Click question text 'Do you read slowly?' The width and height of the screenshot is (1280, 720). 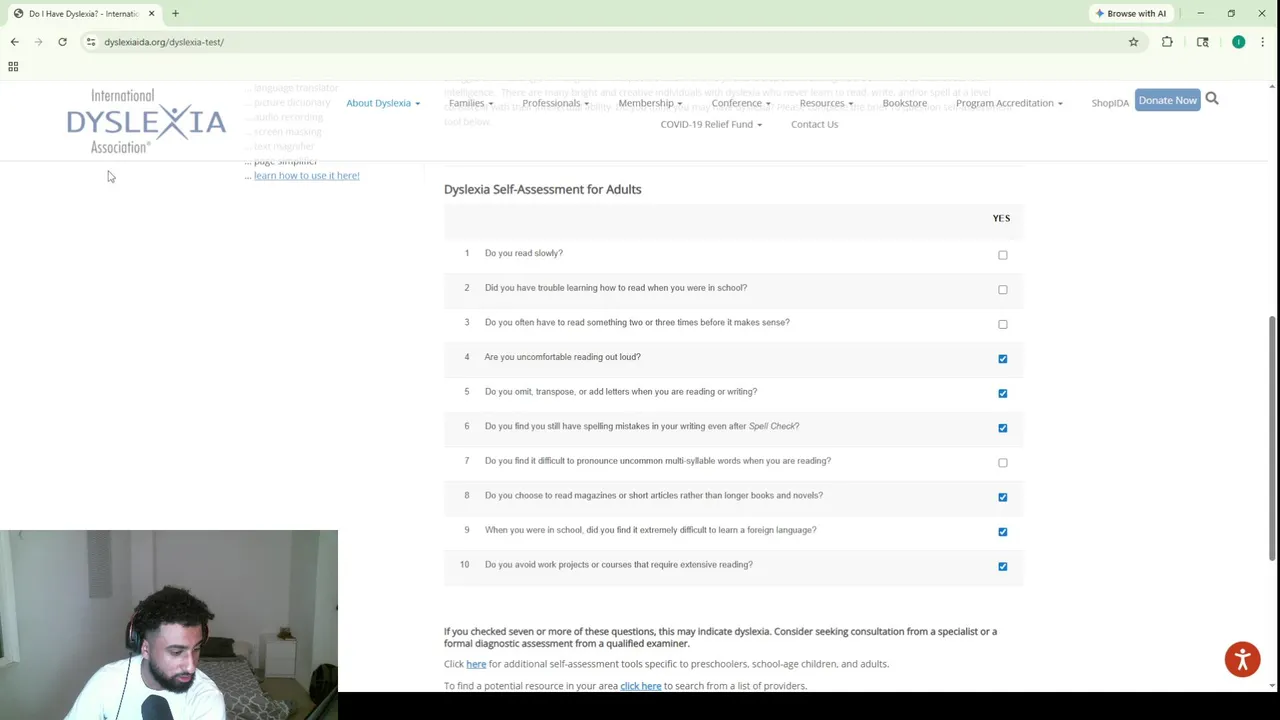coord(524,253)
